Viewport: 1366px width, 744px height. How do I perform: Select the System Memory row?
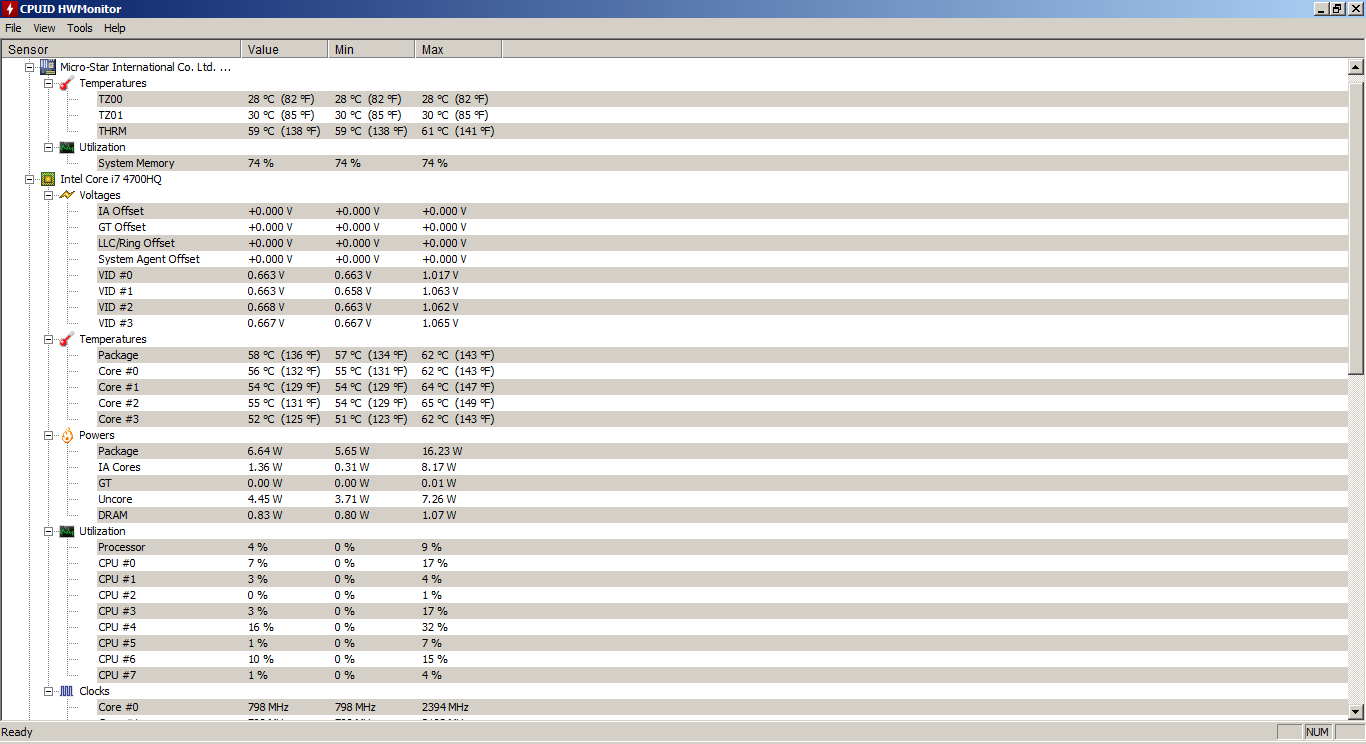pos(721,163)
